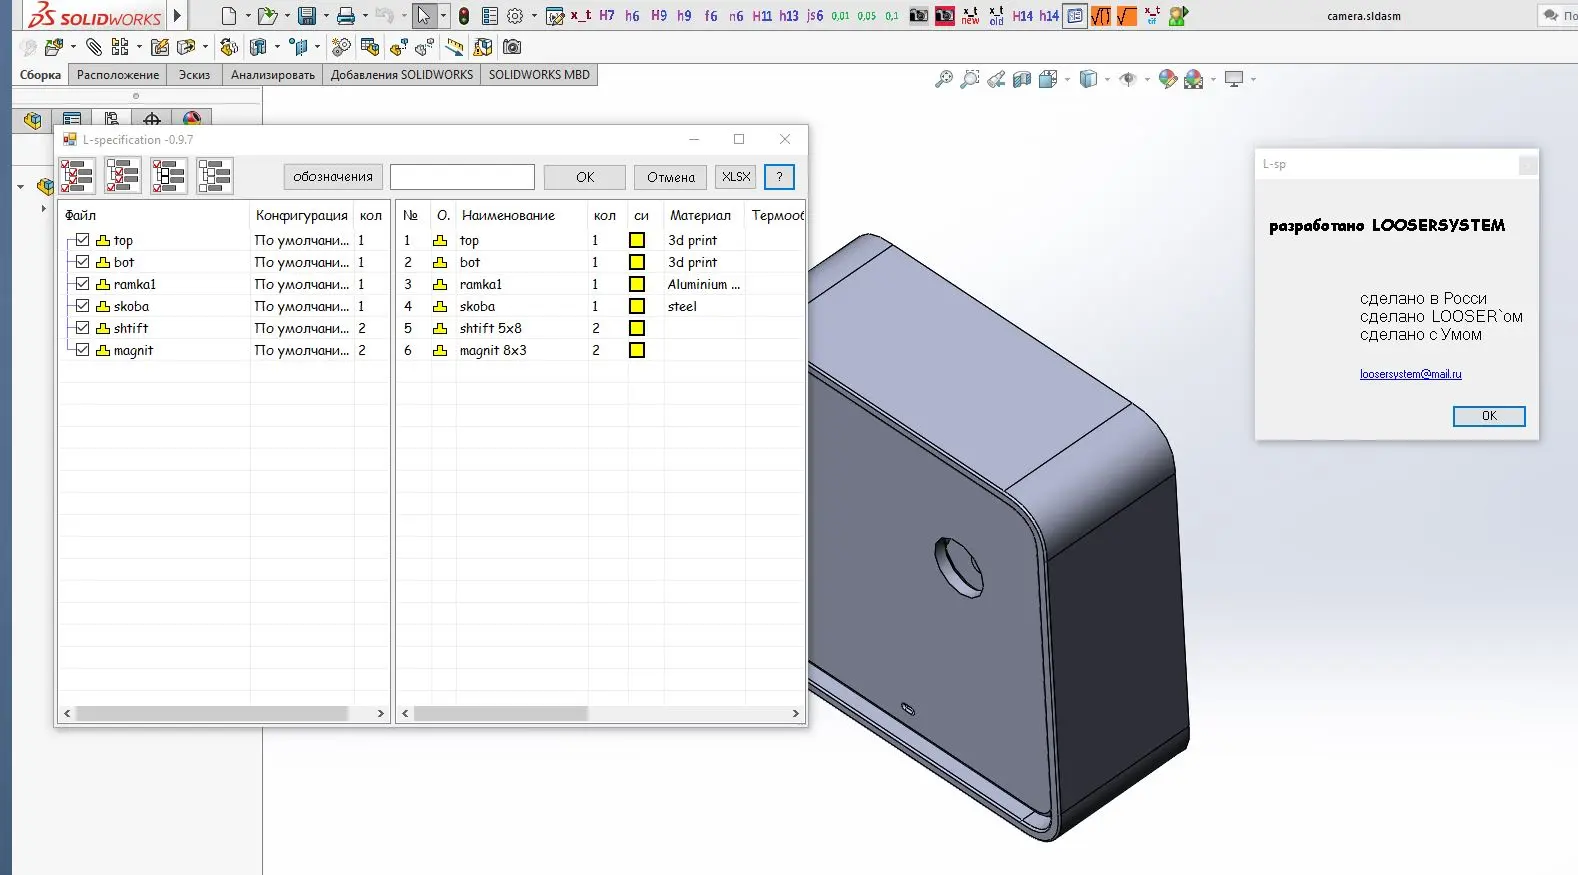1578x875 pixels.
Task: Switch to the SOLIDWORKS MBD tab
Action: click(539, 75)
